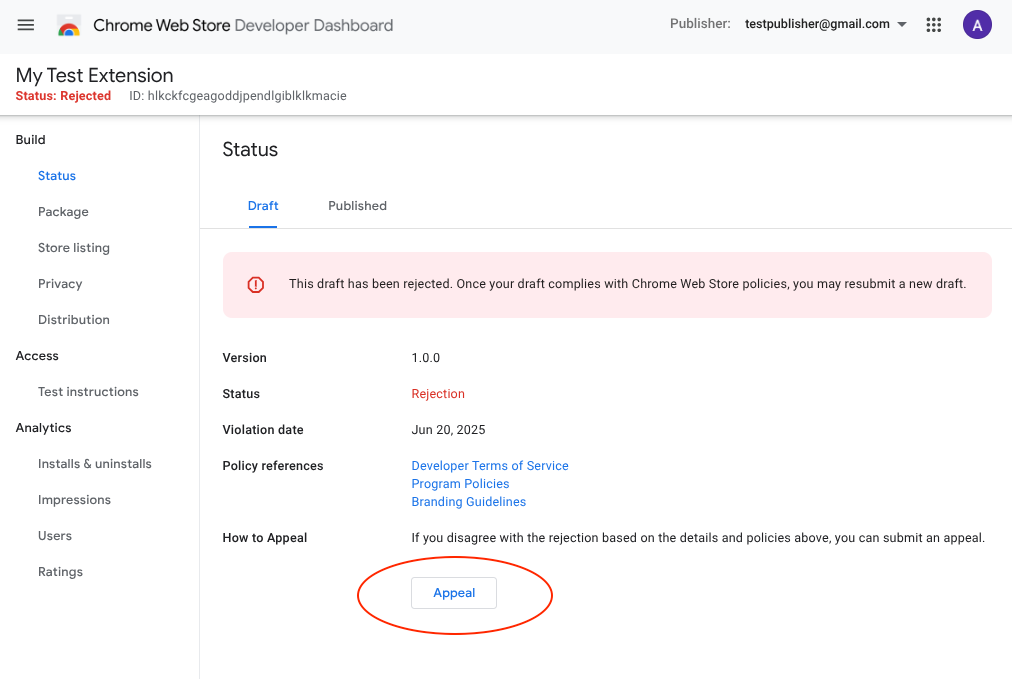Viewport: 1012px width, 679px height.
Task: Open the hamburger navigation menu
Action: [25, 25]
